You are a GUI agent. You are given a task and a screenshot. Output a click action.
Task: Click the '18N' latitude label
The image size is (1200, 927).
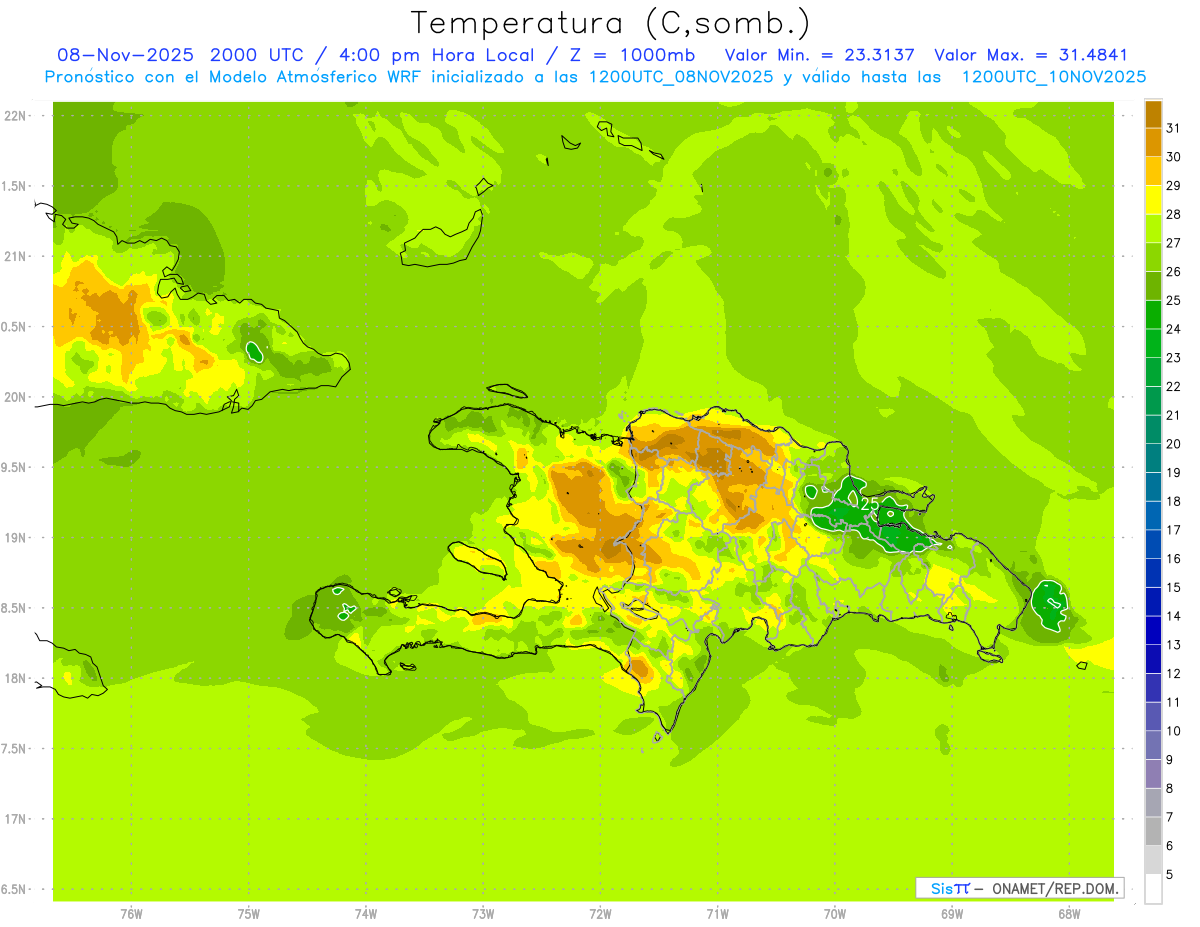point(15,678)
